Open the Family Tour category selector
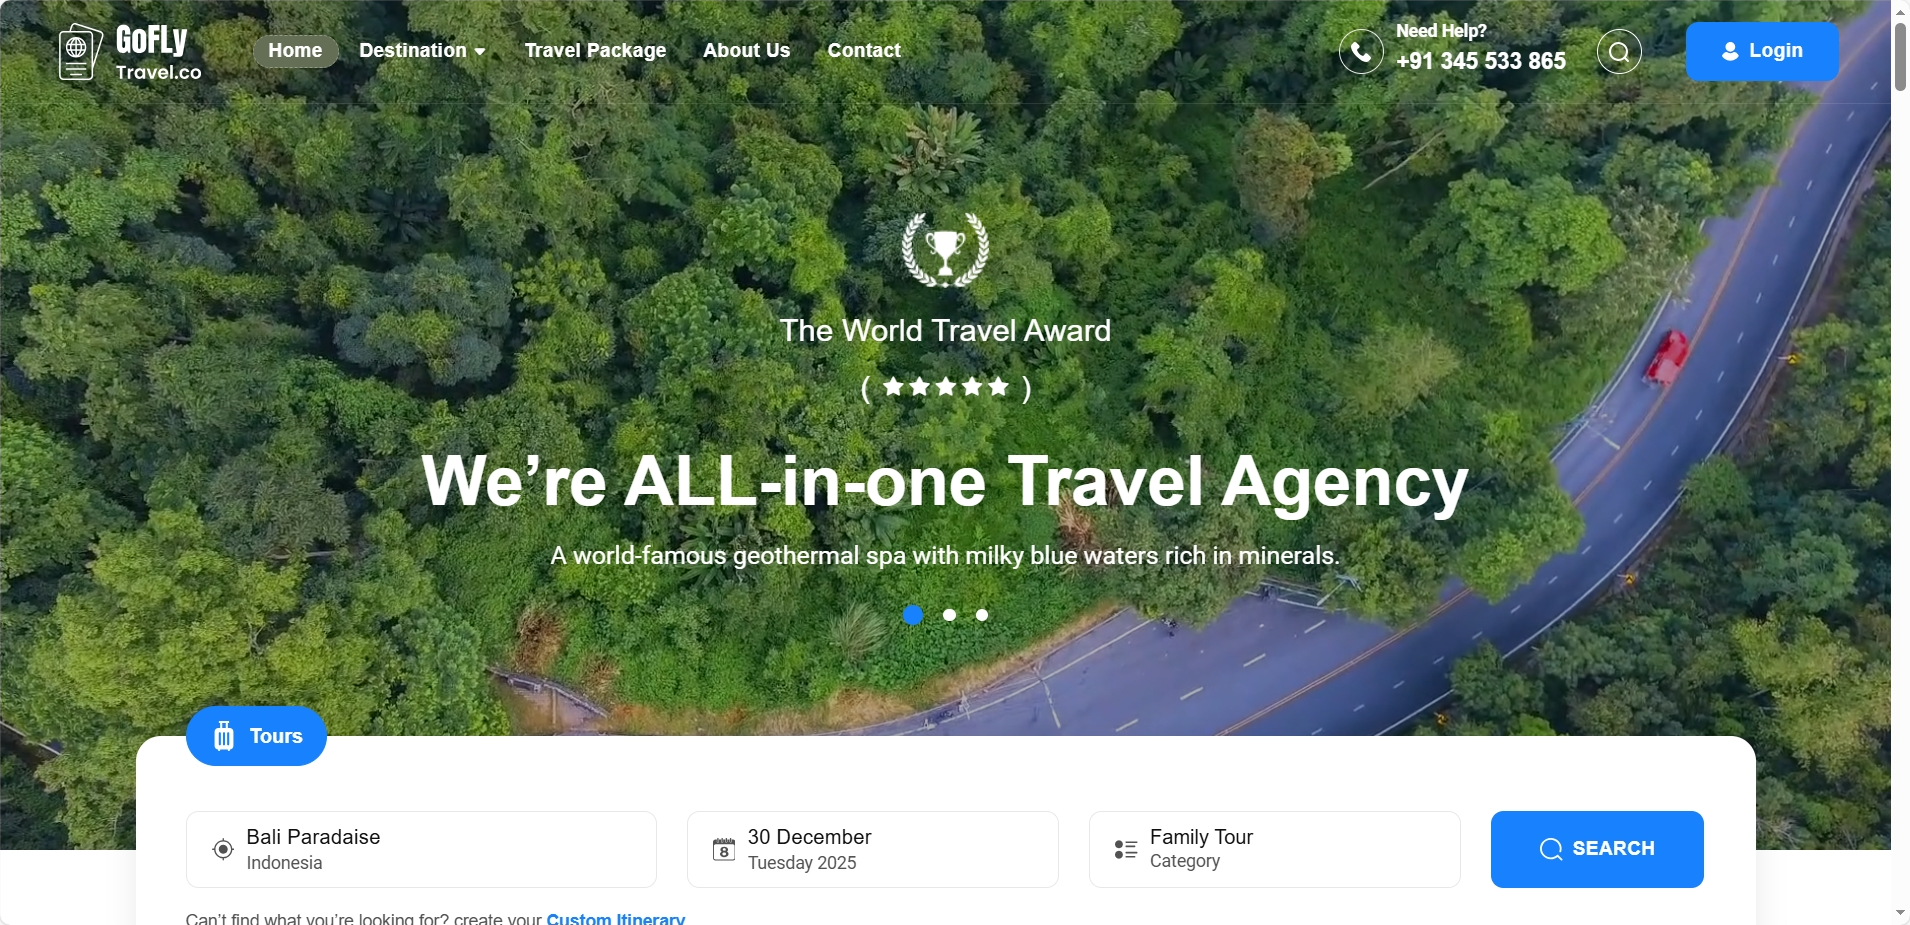1910x925 pixels. point(1275,849)
